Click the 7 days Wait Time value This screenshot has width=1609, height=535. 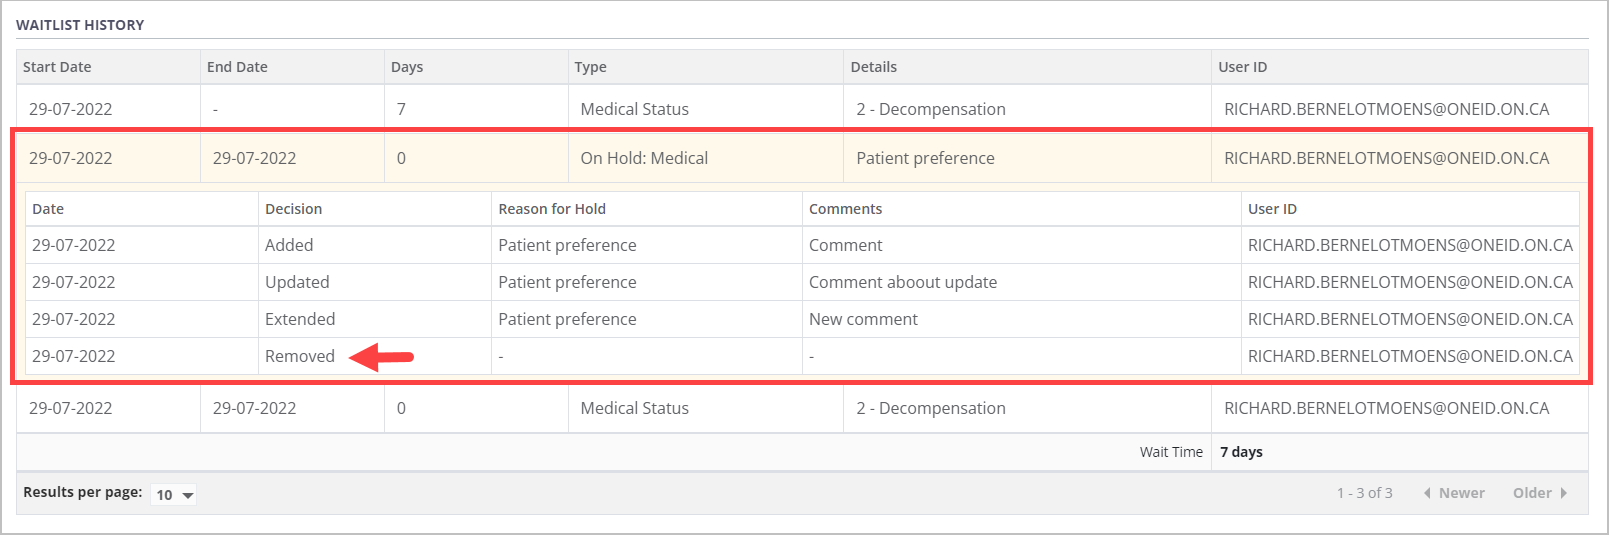click(1241, 452)
